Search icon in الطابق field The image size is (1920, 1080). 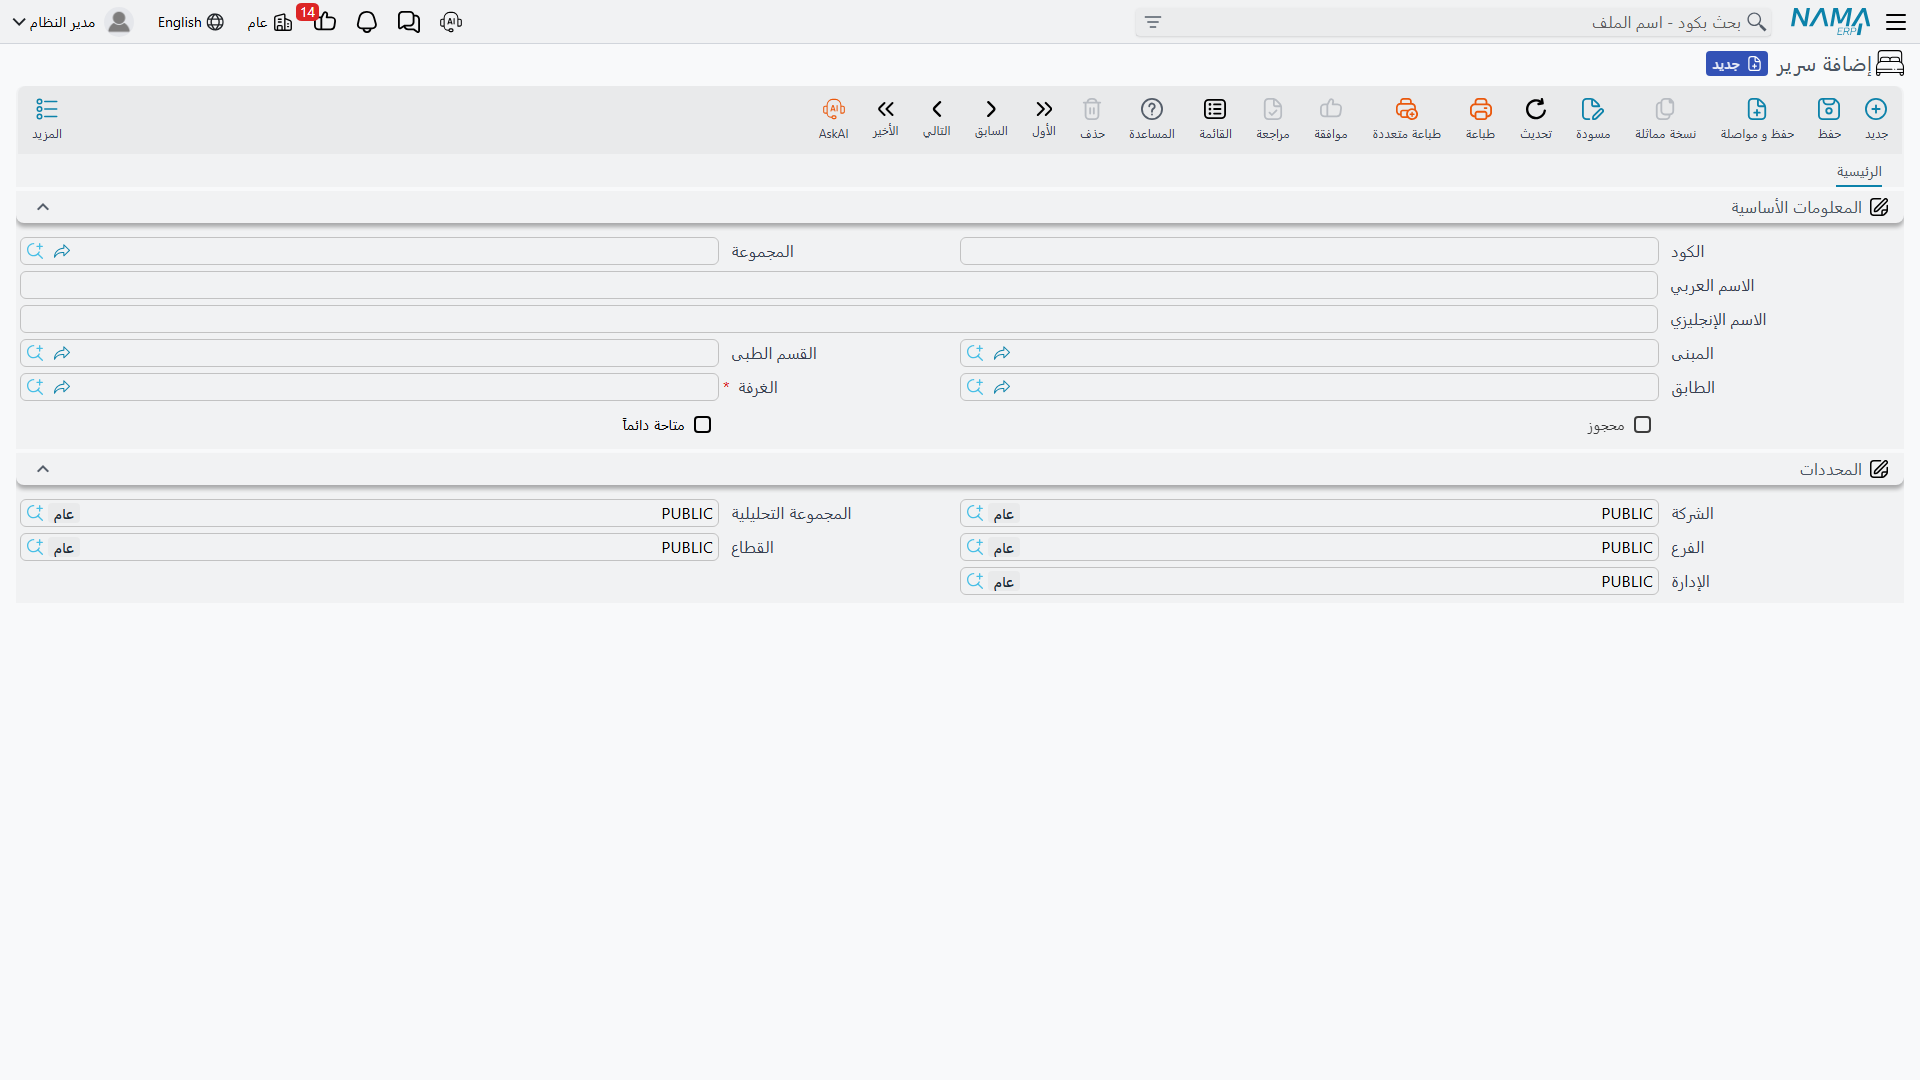975,387
